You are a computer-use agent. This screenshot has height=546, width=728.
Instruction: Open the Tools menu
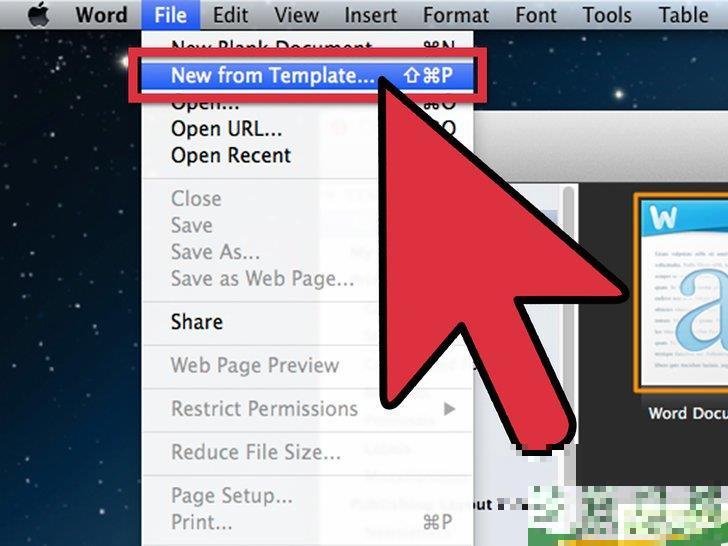click(607, 15)
